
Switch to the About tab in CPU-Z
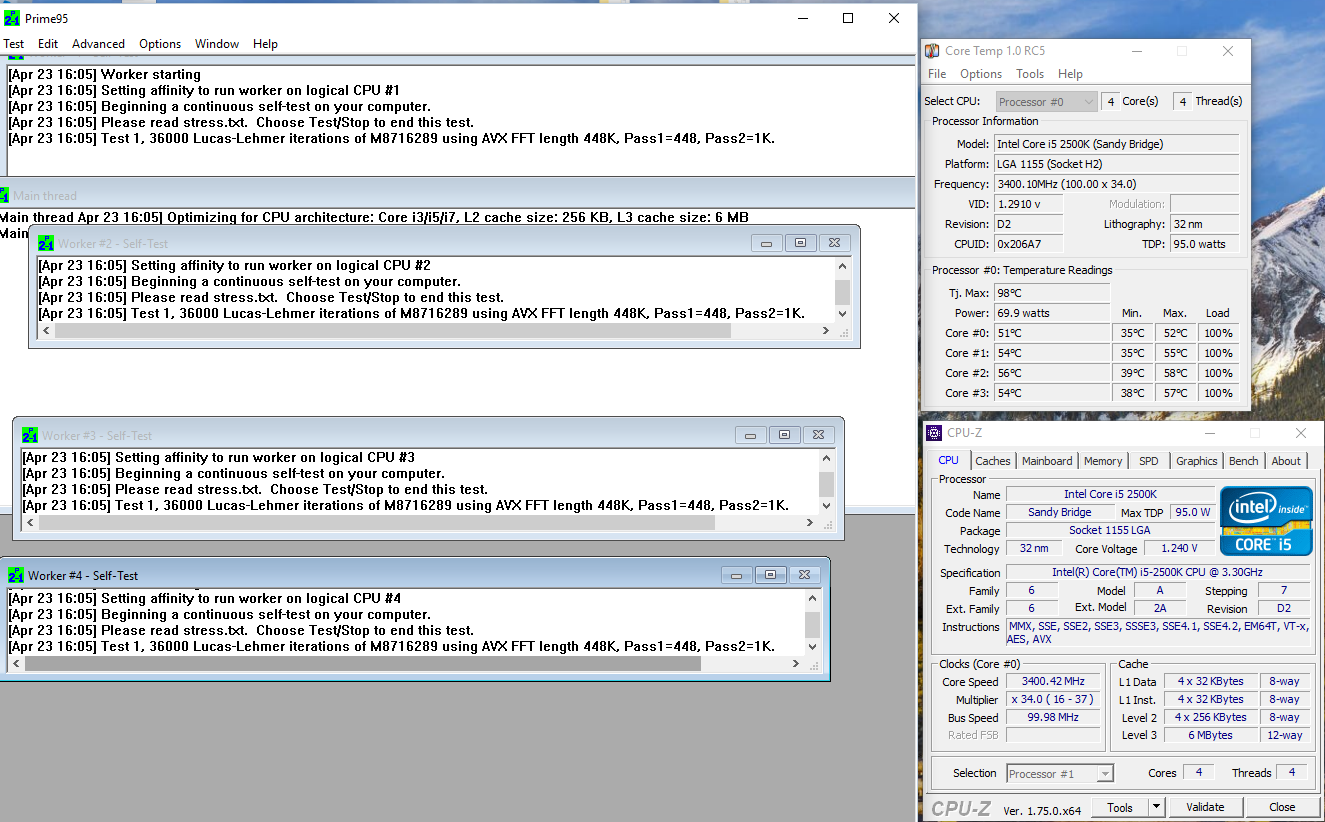click(x=1286, y=461)
